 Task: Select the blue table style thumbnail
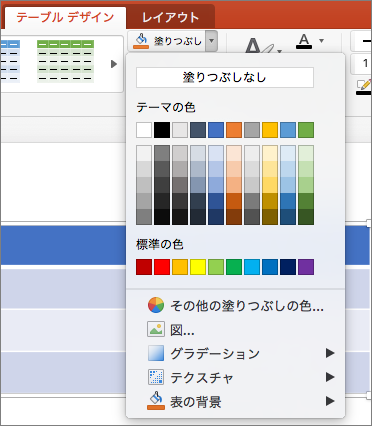tap(10, 61)
